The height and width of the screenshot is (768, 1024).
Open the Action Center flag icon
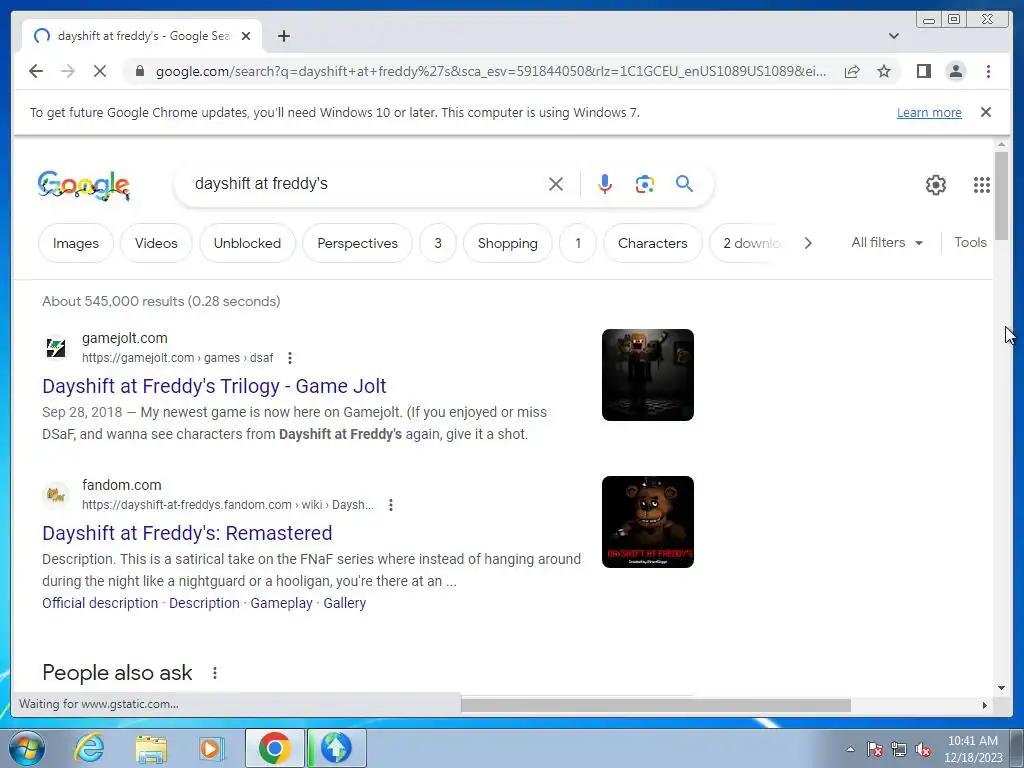875,750
